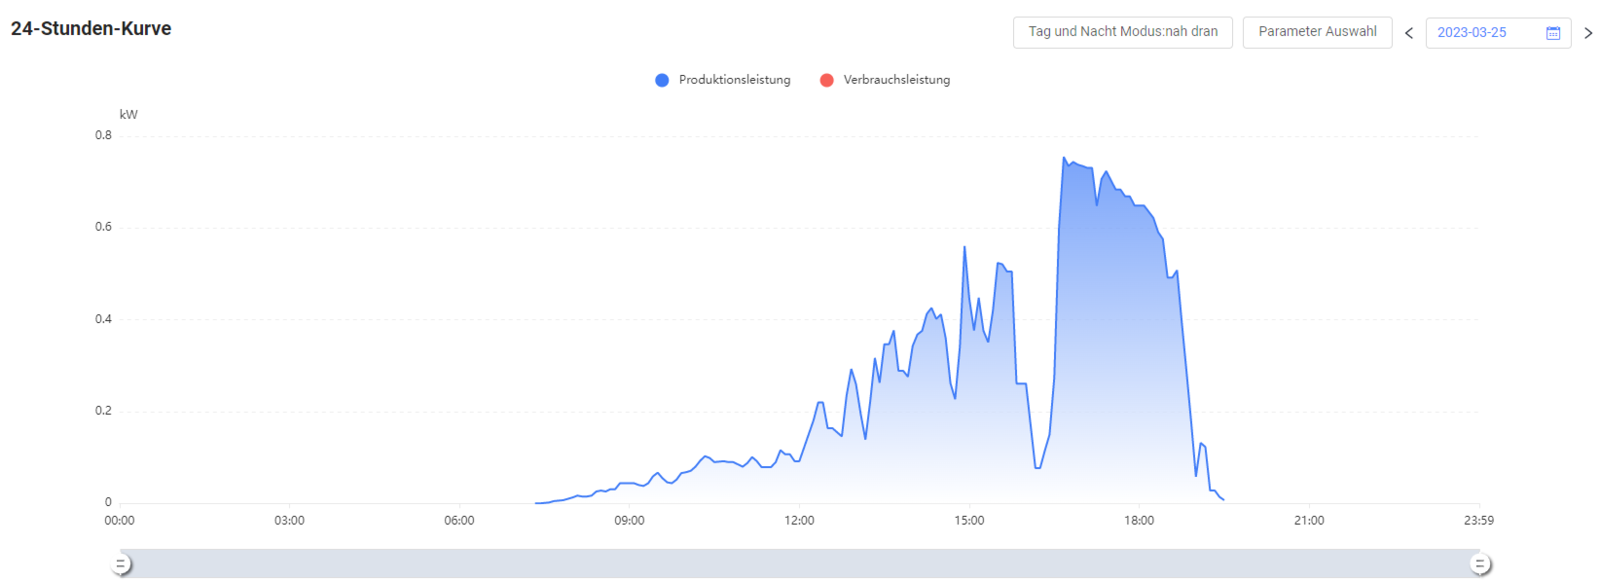Click the 12:00 label on time axis
Image resolution: width=1600 pixels, height=581 pixels.
(x=799, y=521)
